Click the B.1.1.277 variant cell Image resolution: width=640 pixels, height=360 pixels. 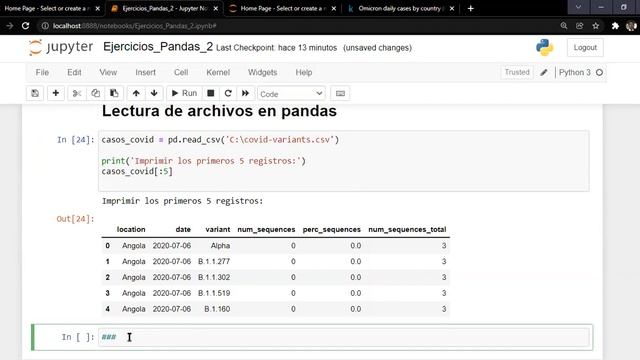click(x=214, y=261)
